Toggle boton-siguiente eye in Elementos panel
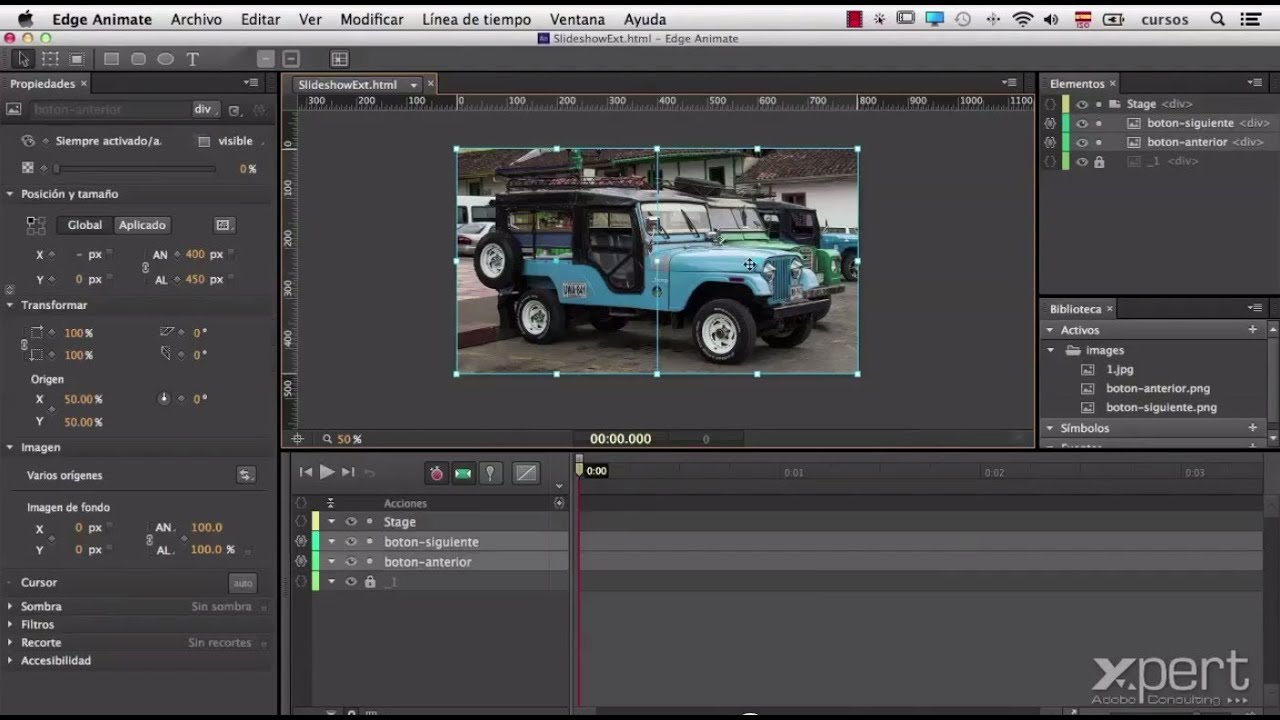 point(1082,123)
